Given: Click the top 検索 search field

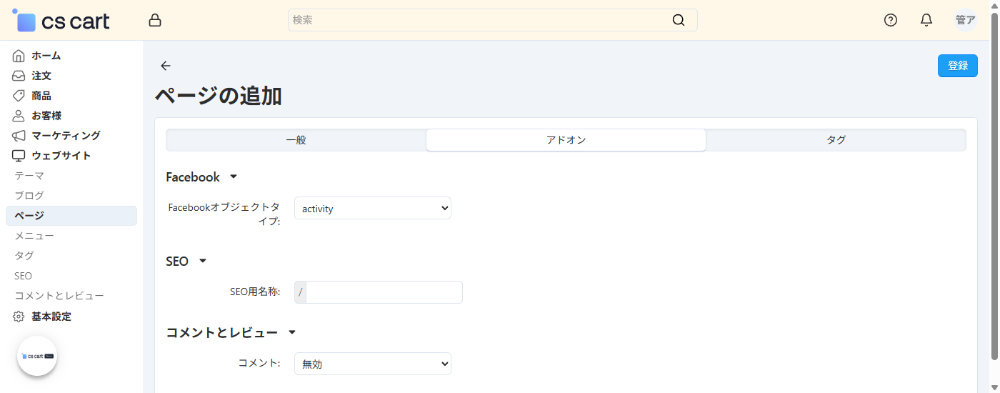Looking at the screenshot, I should click(492, 20).
